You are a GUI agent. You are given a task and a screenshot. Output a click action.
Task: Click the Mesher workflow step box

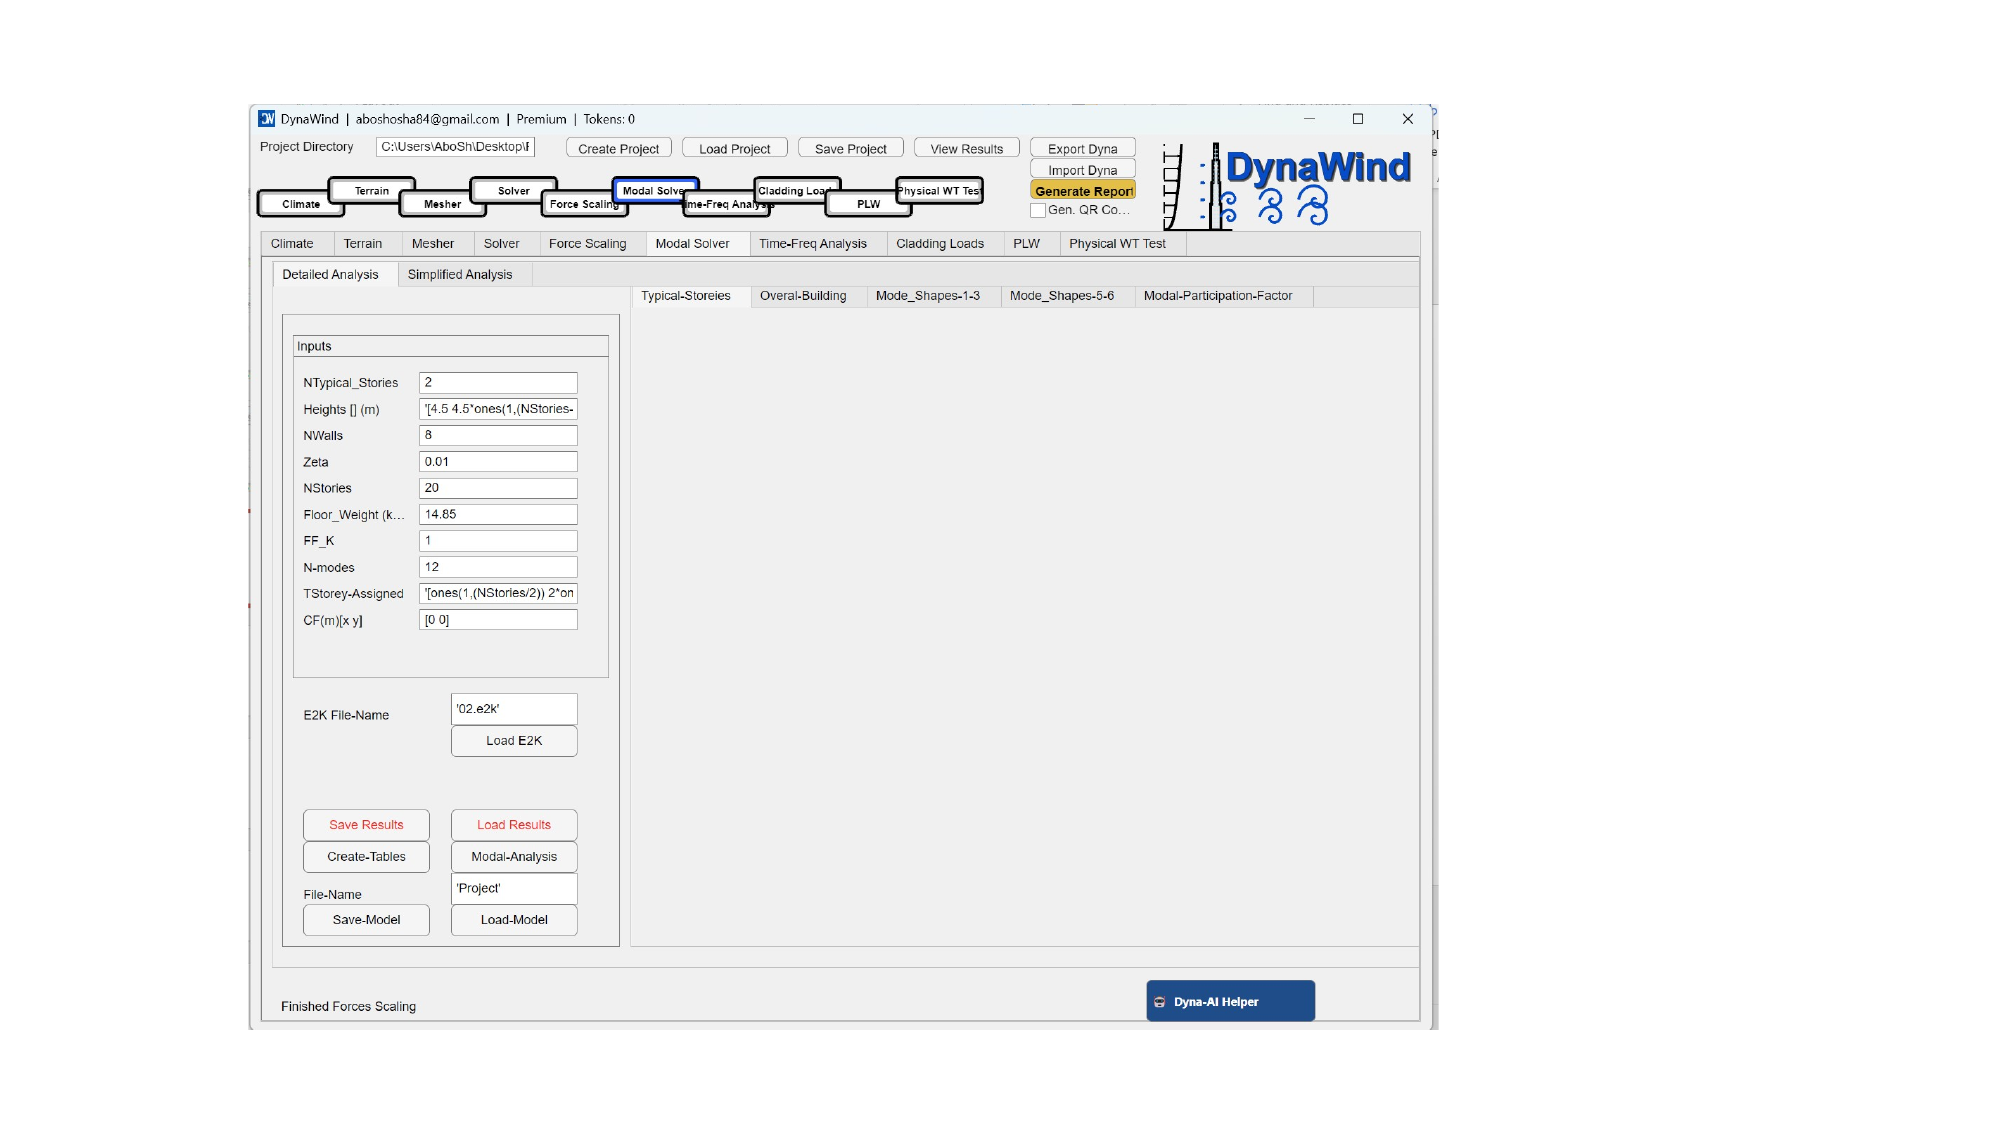click(x=442, y=204)
